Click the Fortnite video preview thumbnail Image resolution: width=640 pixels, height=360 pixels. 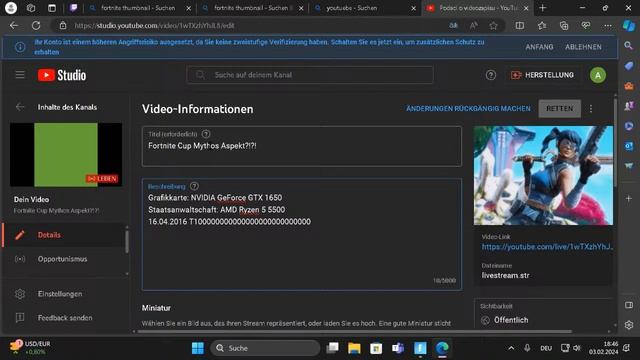pos(543,176)
